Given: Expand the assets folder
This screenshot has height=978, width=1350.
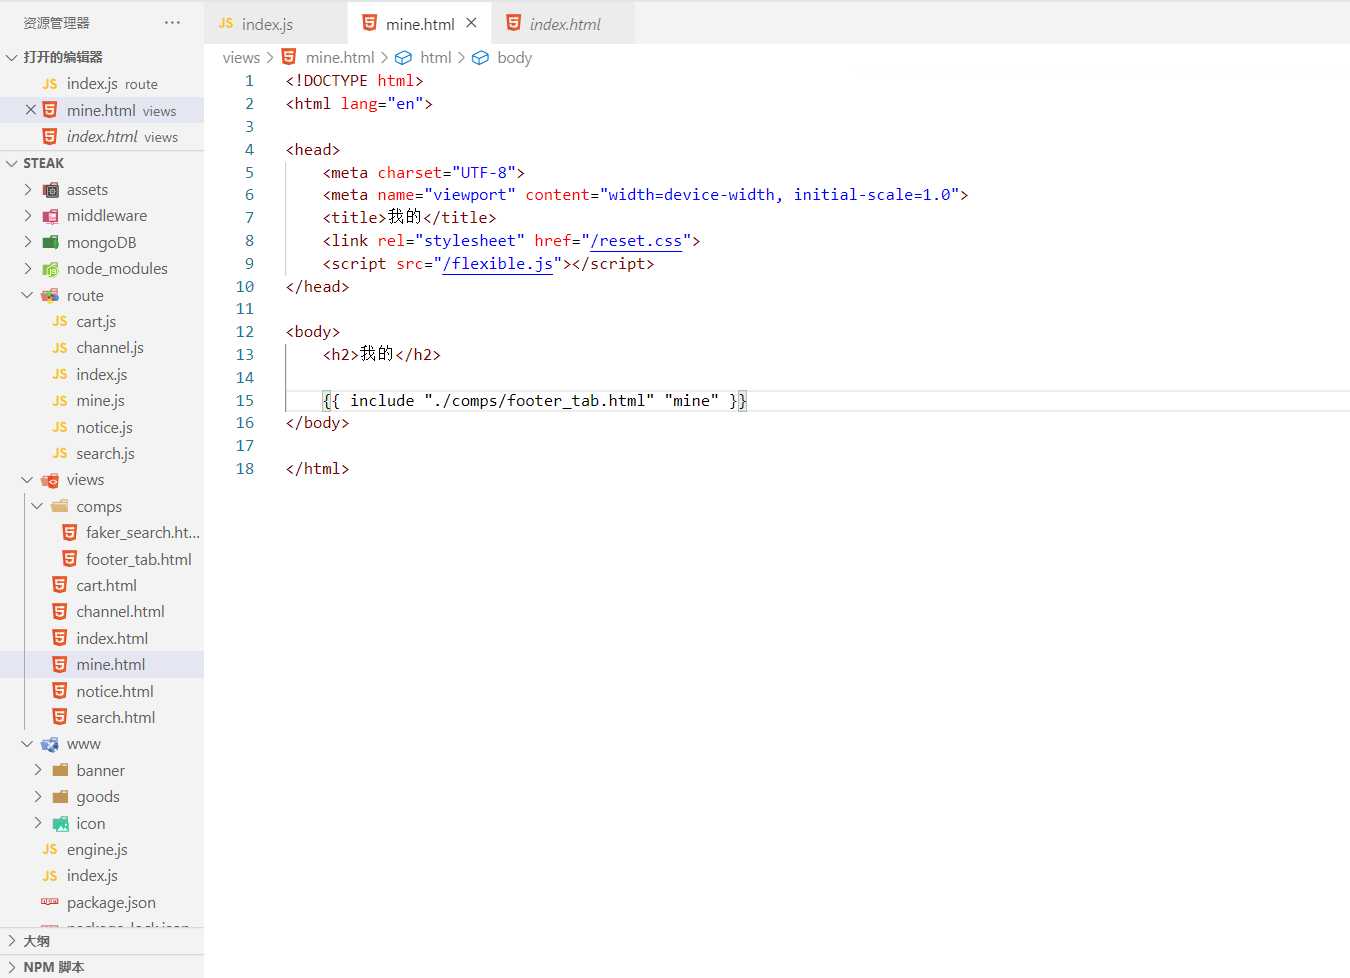Looking at the screenshot, I should 28,189.
